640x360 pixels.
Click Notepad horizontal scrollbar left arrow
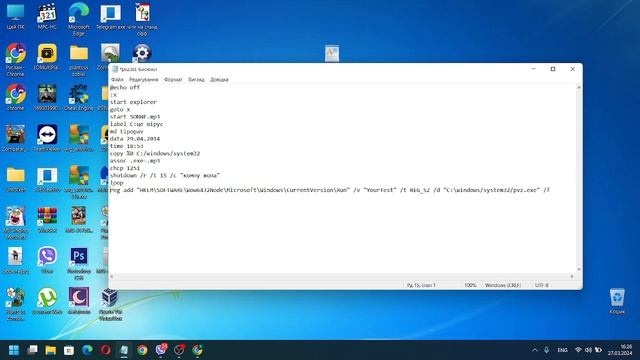112,277
